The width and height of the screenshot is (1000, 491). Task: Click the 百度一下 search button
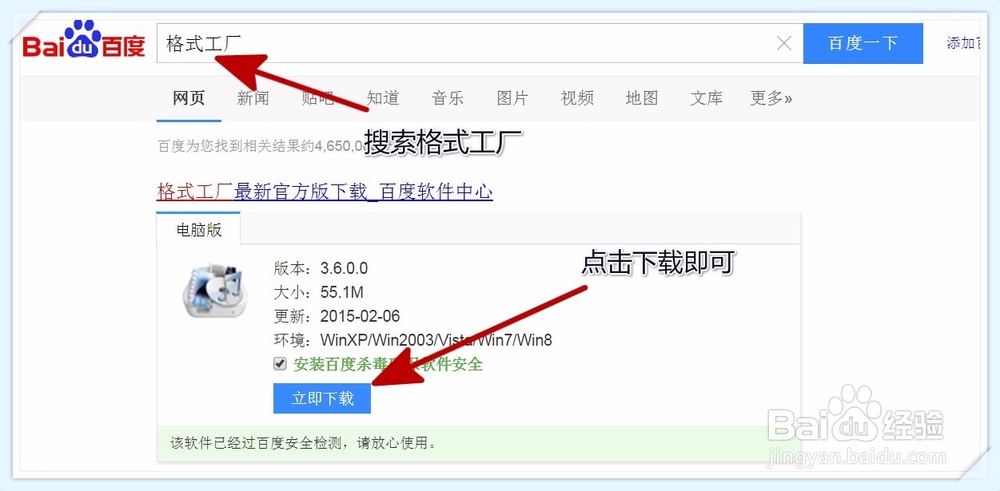pyautogui.click(x=863, y=43)
